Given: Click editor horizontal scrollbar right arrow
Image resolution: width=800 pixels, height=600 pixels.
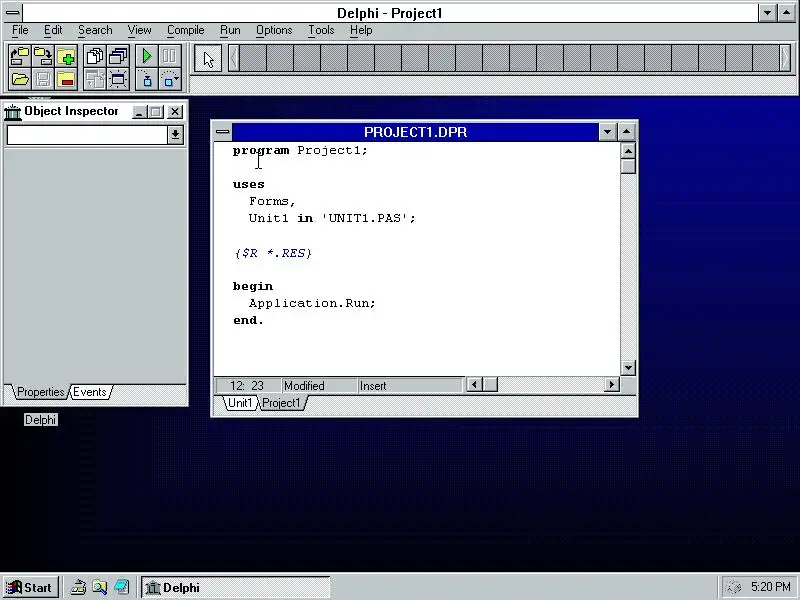Looking at the screenshot, I should [611, 384].
